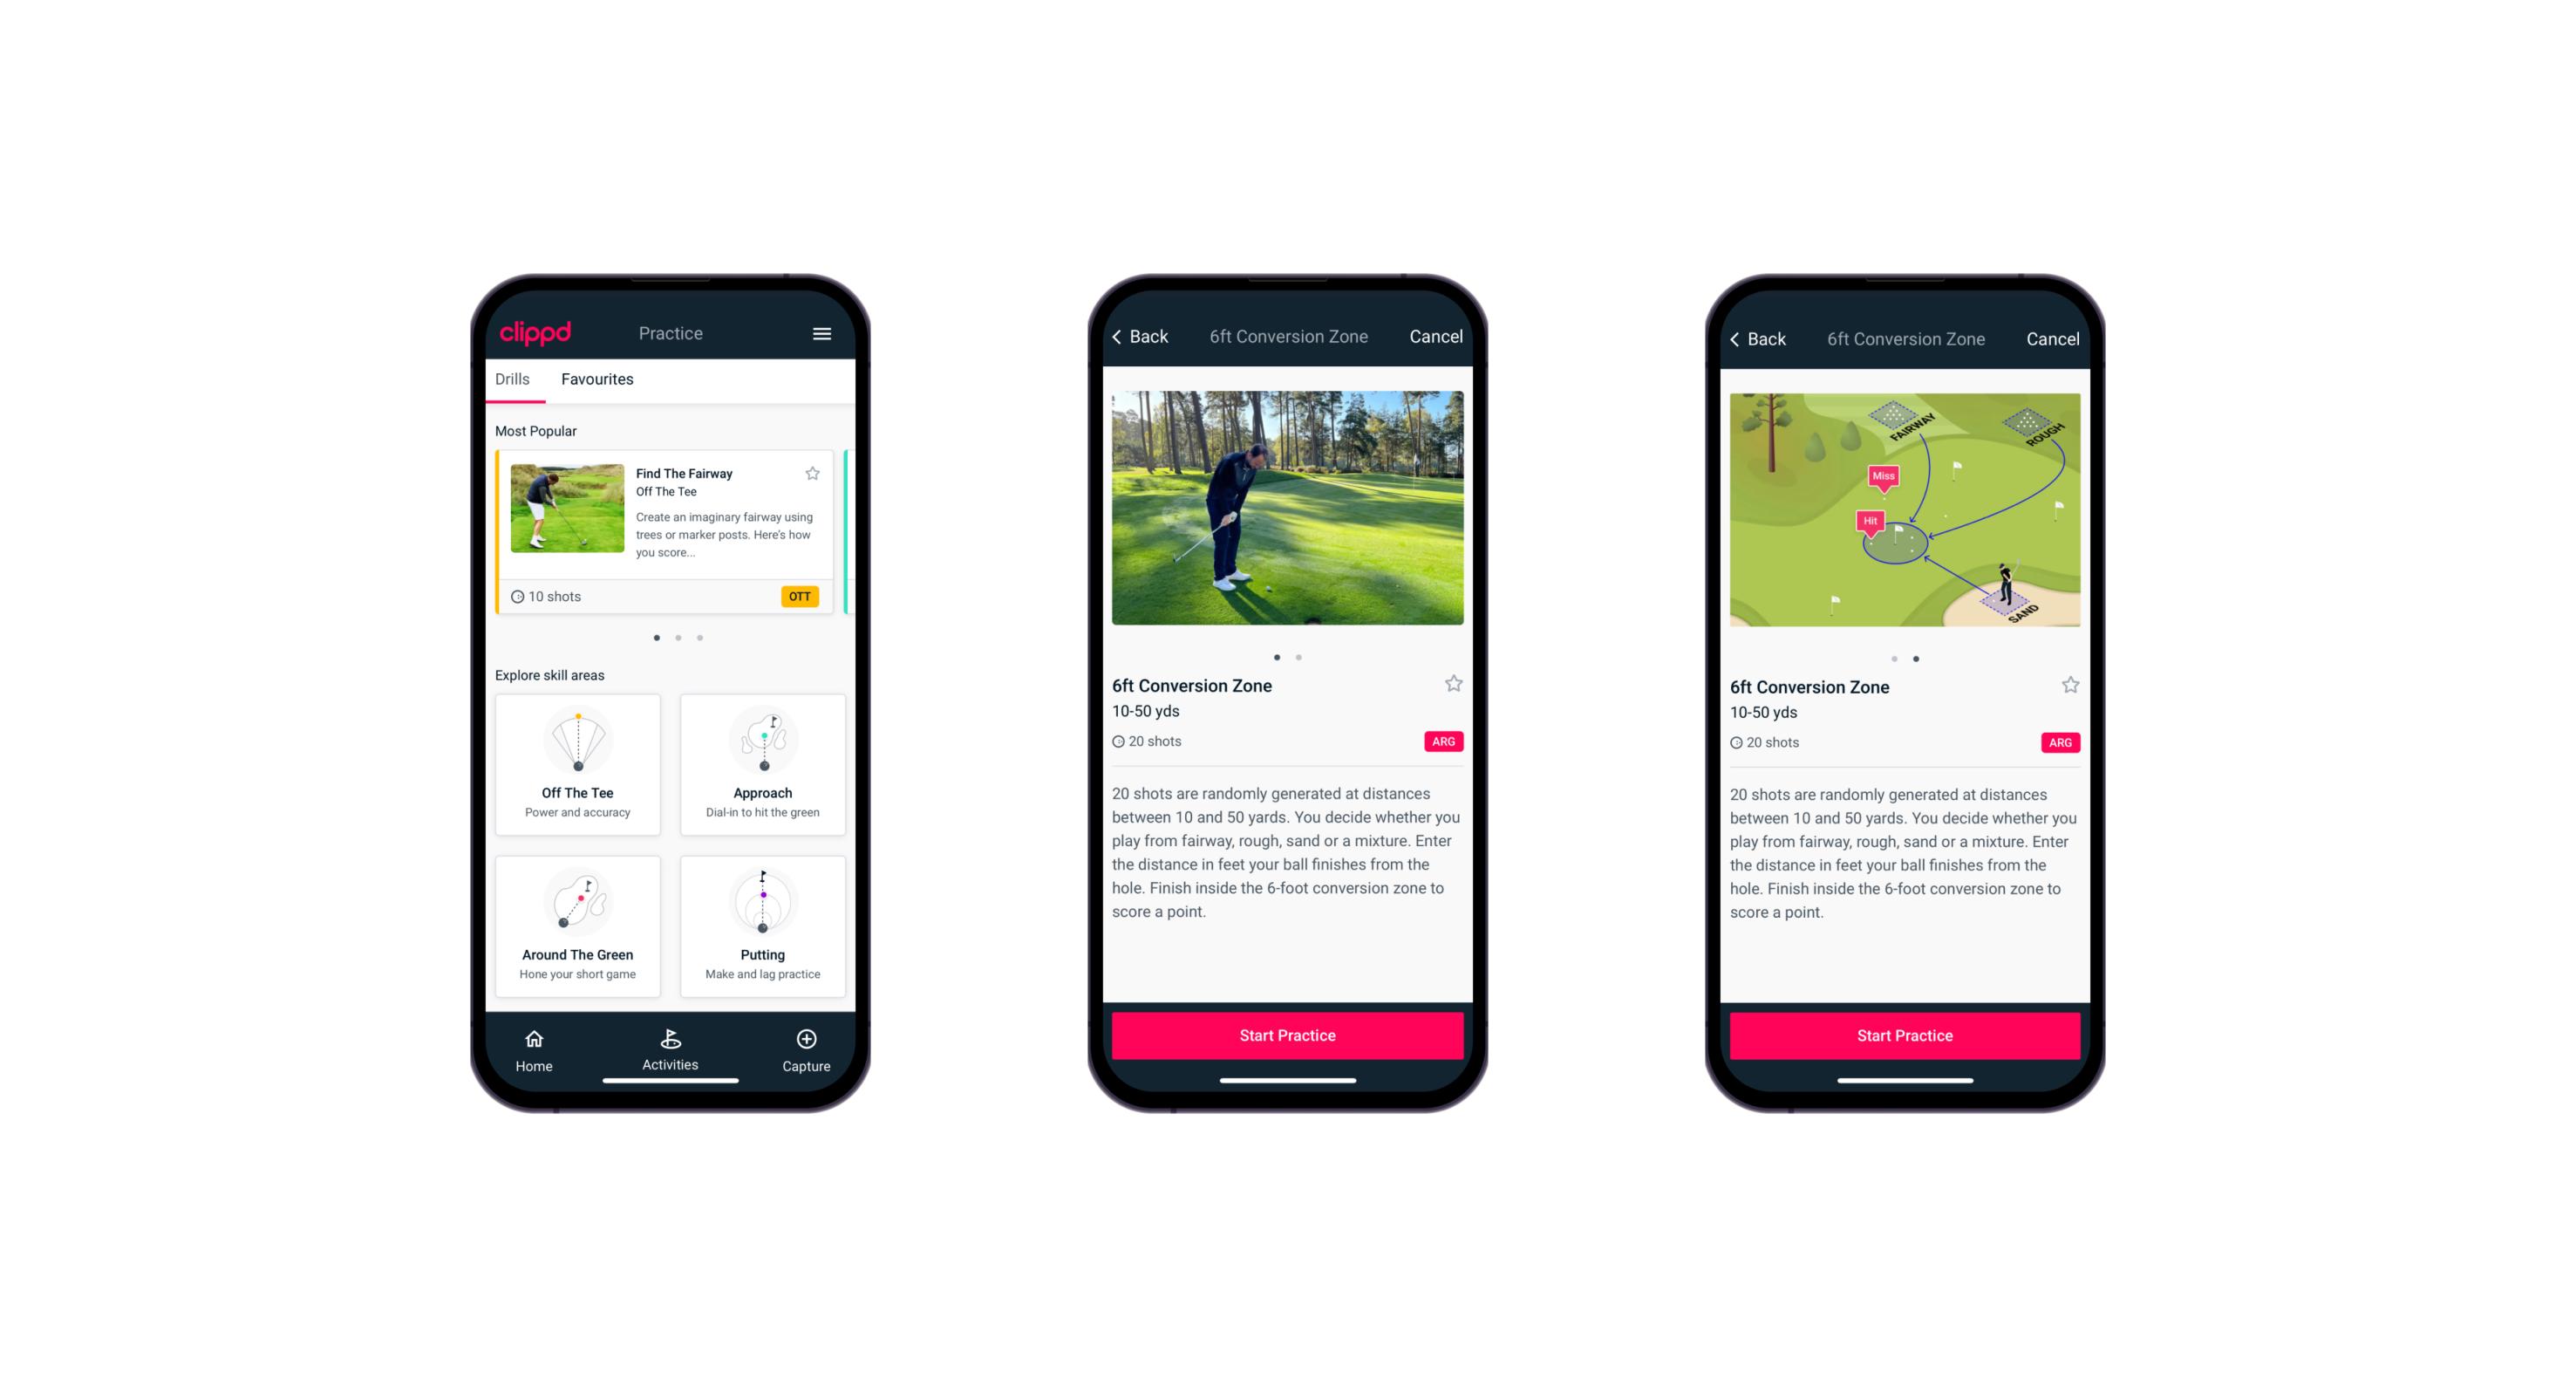Screen dimensions: 2576x1387
Task: Toggle the ARG skill tag on drill detail
Action: click(x=1441, y=741)
